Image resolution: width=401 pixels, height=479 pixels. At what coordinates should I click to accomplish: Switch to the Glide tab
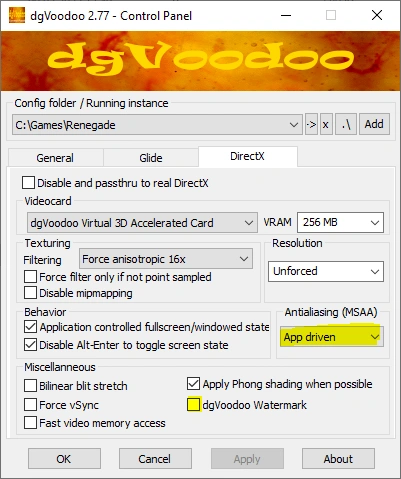click(x=151, y=158)
